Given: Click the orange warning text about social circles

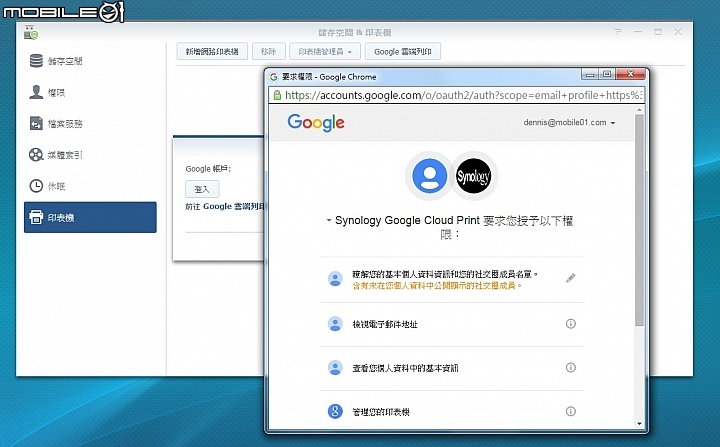Looking at the screenshot, I should [x=437, y=286].
